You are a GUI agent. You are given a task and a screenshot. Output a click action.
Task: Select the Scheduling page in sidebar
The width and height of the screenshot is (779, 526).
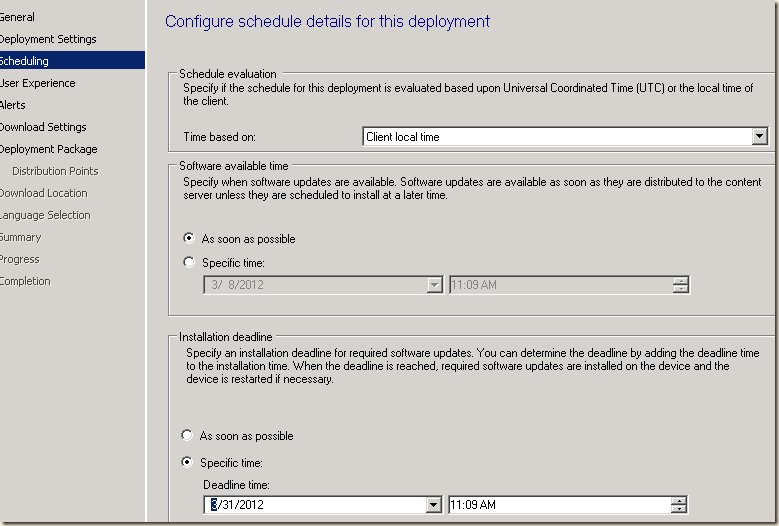pyautogui.click(x=72, y=61)
